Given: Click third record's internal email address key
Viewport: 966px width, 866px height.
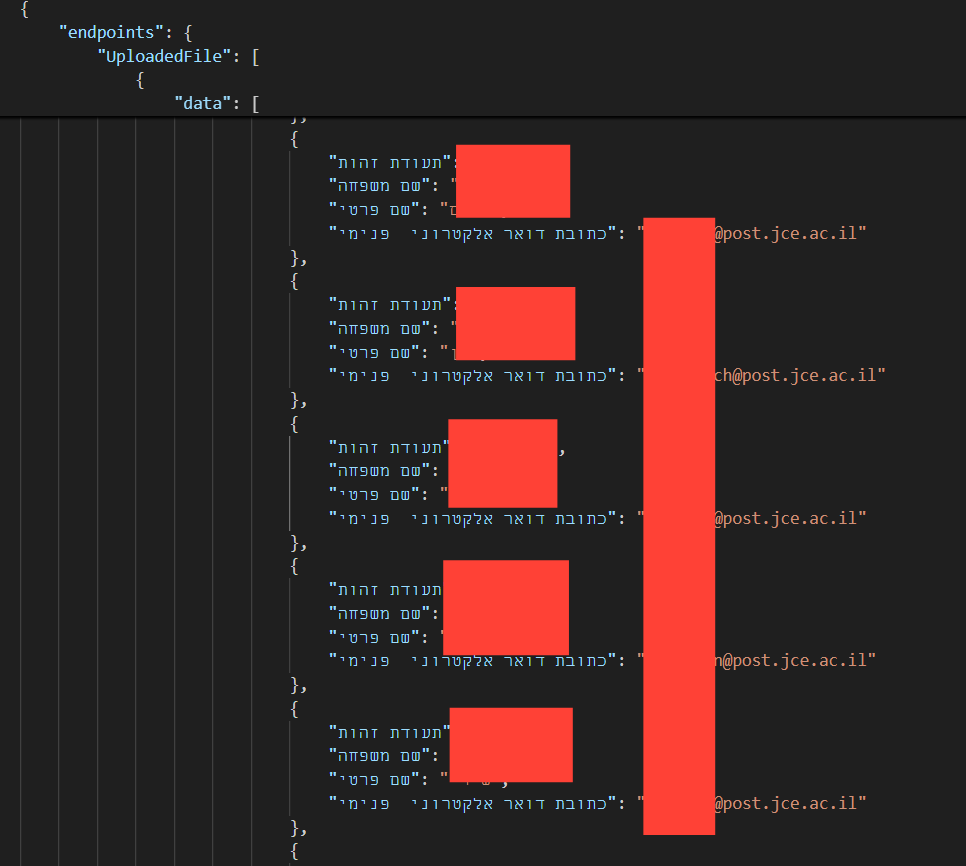Looking at the screenshot, I should (x=473, y=519).
